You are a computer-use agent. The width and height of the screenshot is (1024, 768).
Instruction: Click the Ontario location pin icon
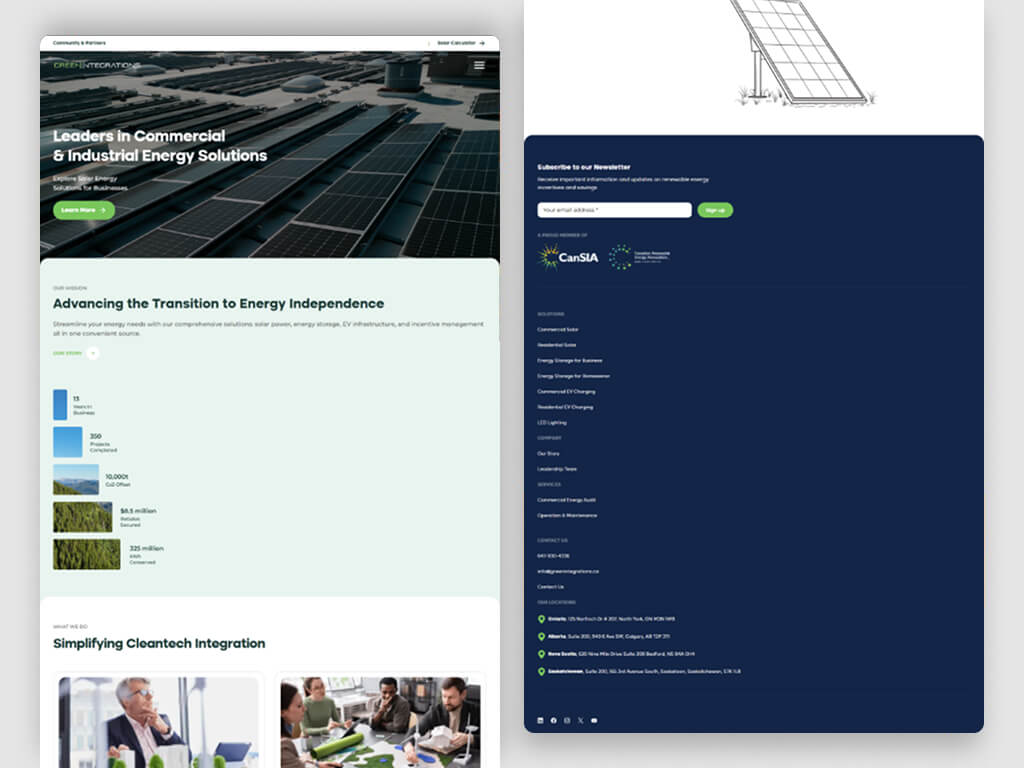[542, 620]
